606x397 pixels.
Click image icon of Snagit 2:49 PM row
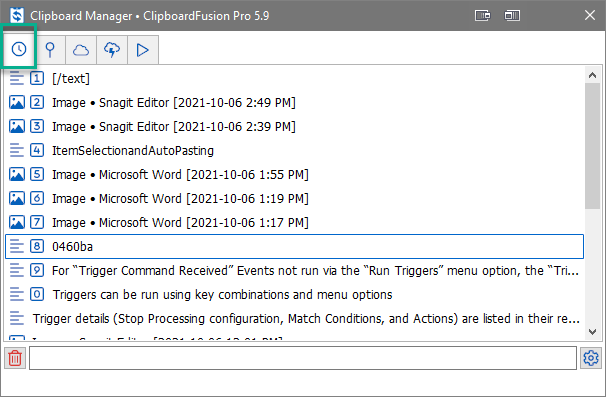tap(17, 102)
